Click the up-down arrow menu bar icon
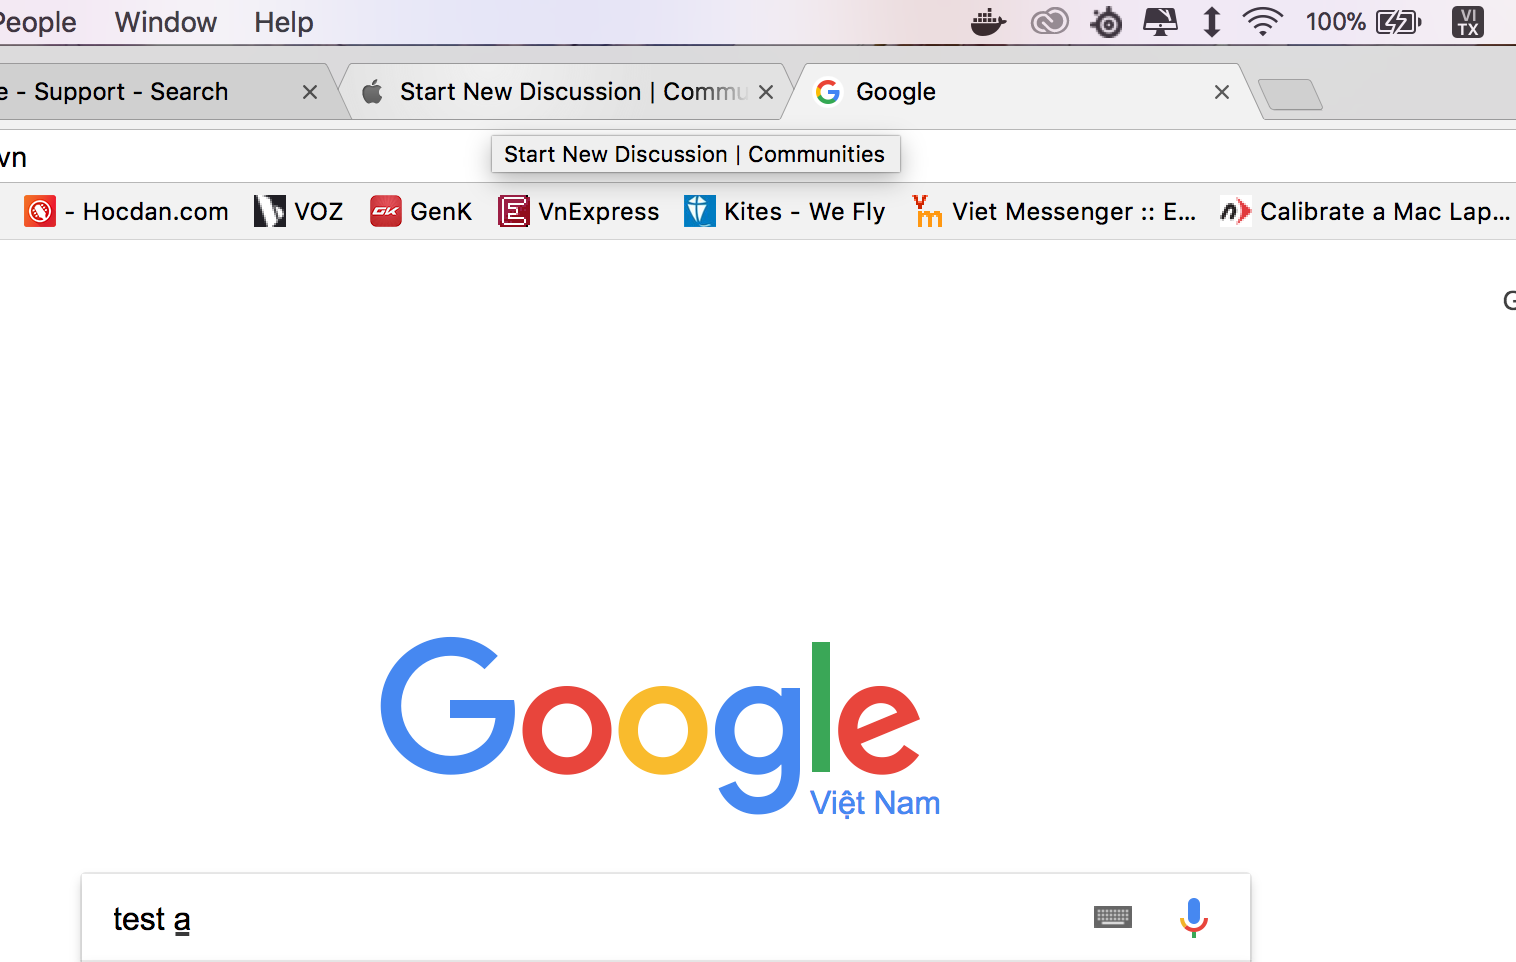Image resolution: width=1516 pixels, height=962 pixels. [x=1211, y=22]
